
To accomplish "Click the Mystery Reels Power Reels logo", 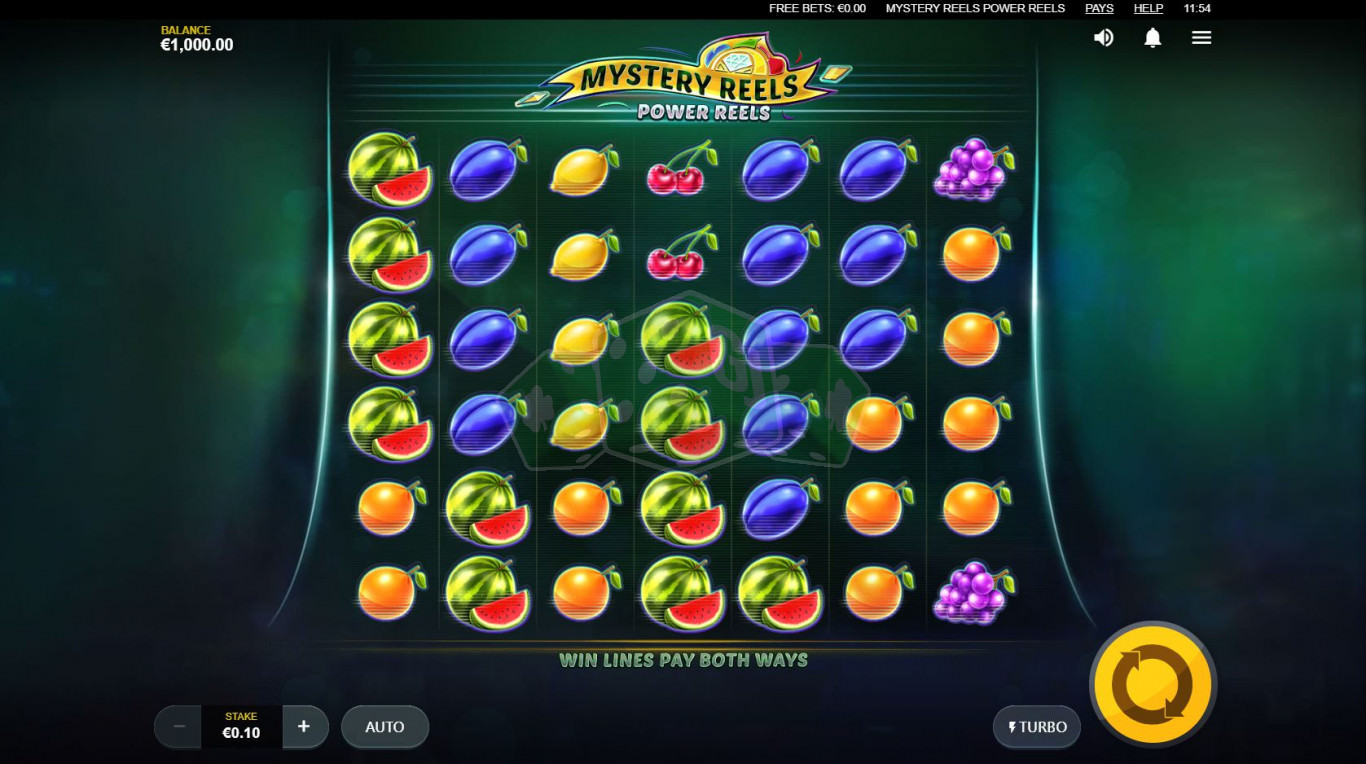I will point(684,79).
